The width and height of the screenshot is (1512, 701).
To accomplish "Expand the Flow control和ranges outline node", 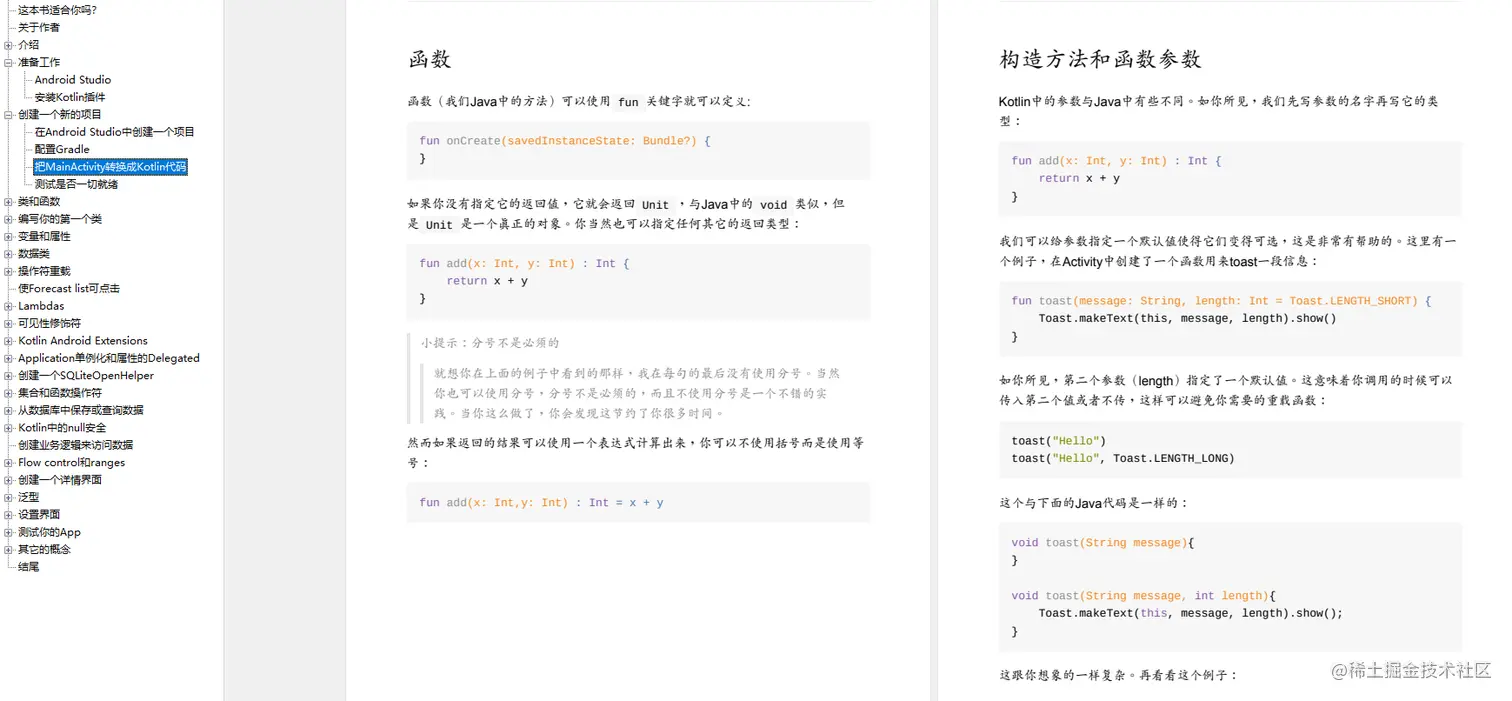I will click(9, 463).
